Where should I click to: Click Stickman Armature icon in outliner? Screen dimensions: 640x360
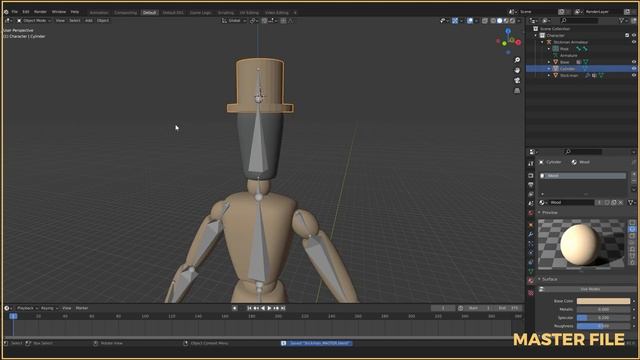[549, 42]
